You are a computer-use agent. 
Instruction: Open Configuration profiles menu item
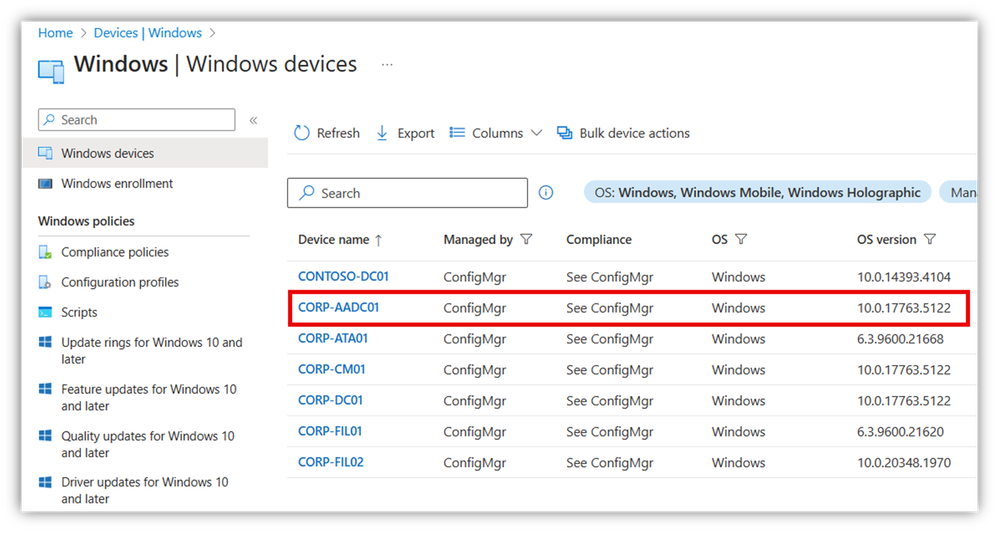pyautogui.click(x=120, y=282)
